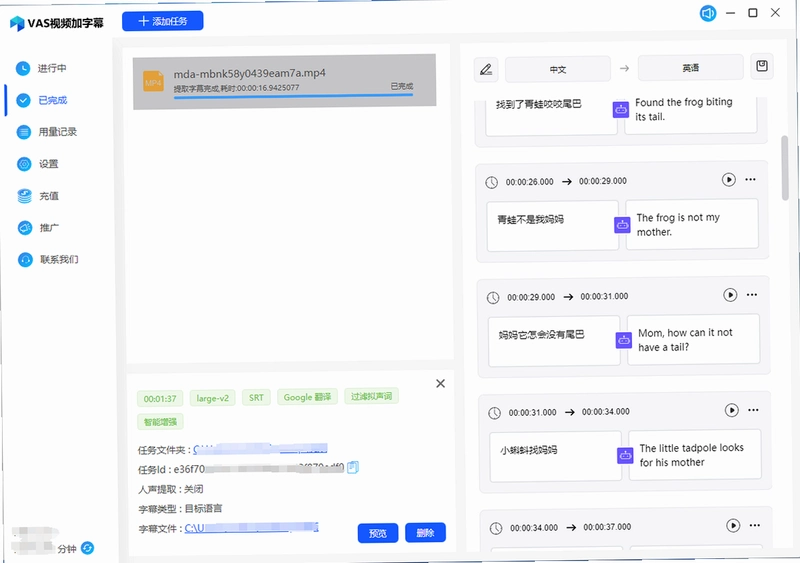This screenshot has height=563, width=800.
Task: Click the task progress bar under mda-mbnk58y0439eam7a.mp4
Action: 293,96
